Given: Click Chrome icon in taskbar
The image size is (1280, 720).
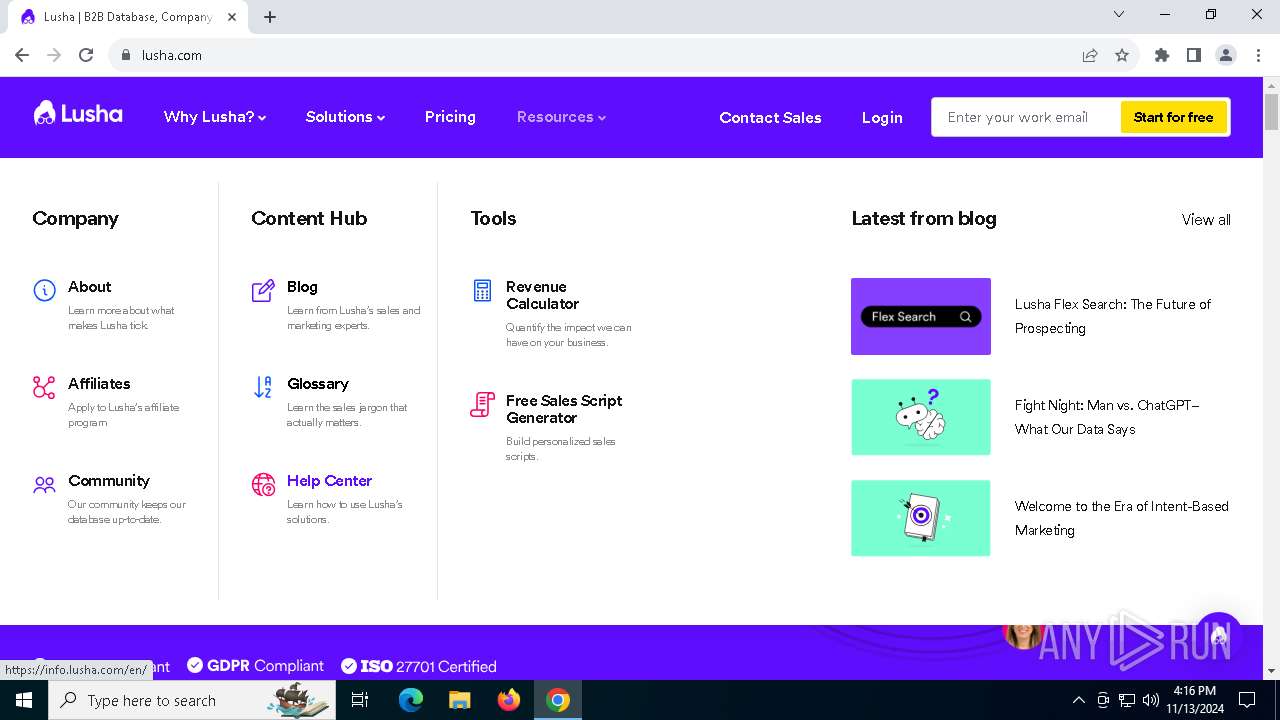Looking at the screenshot, I should pos(558,700).
